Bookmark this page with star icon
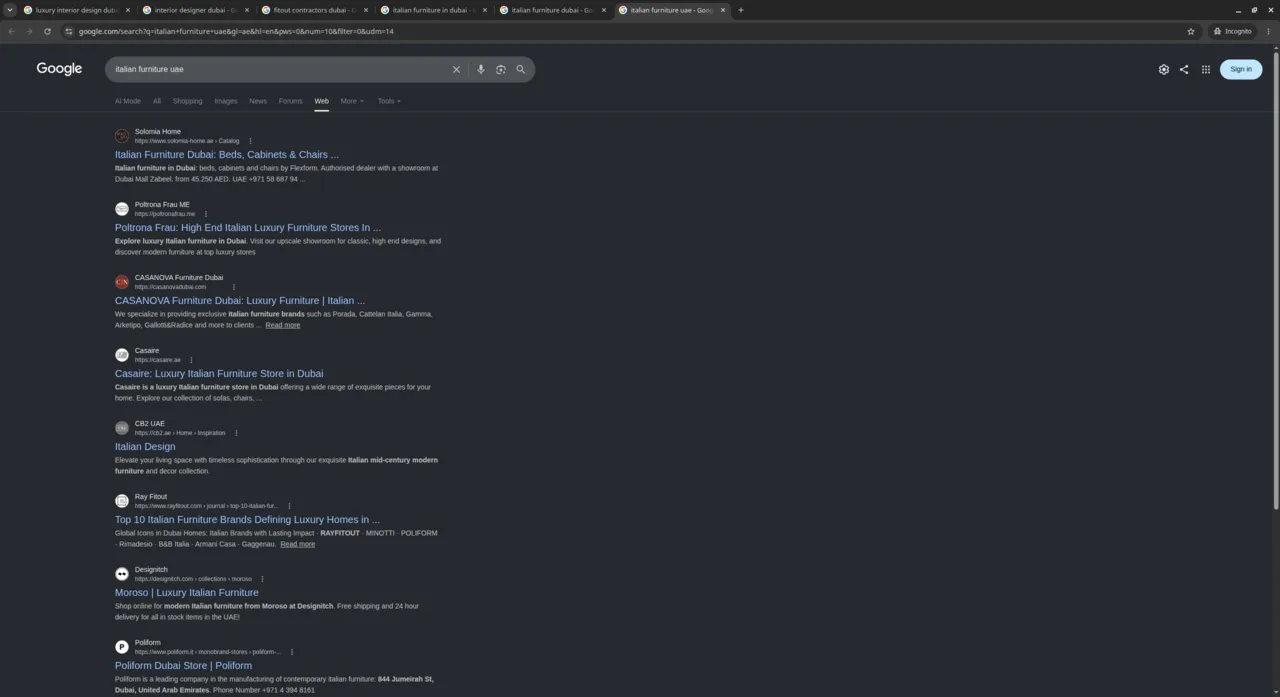Image resolution: width=1280 pixels, height=697 pixels. pos(1191,31)
